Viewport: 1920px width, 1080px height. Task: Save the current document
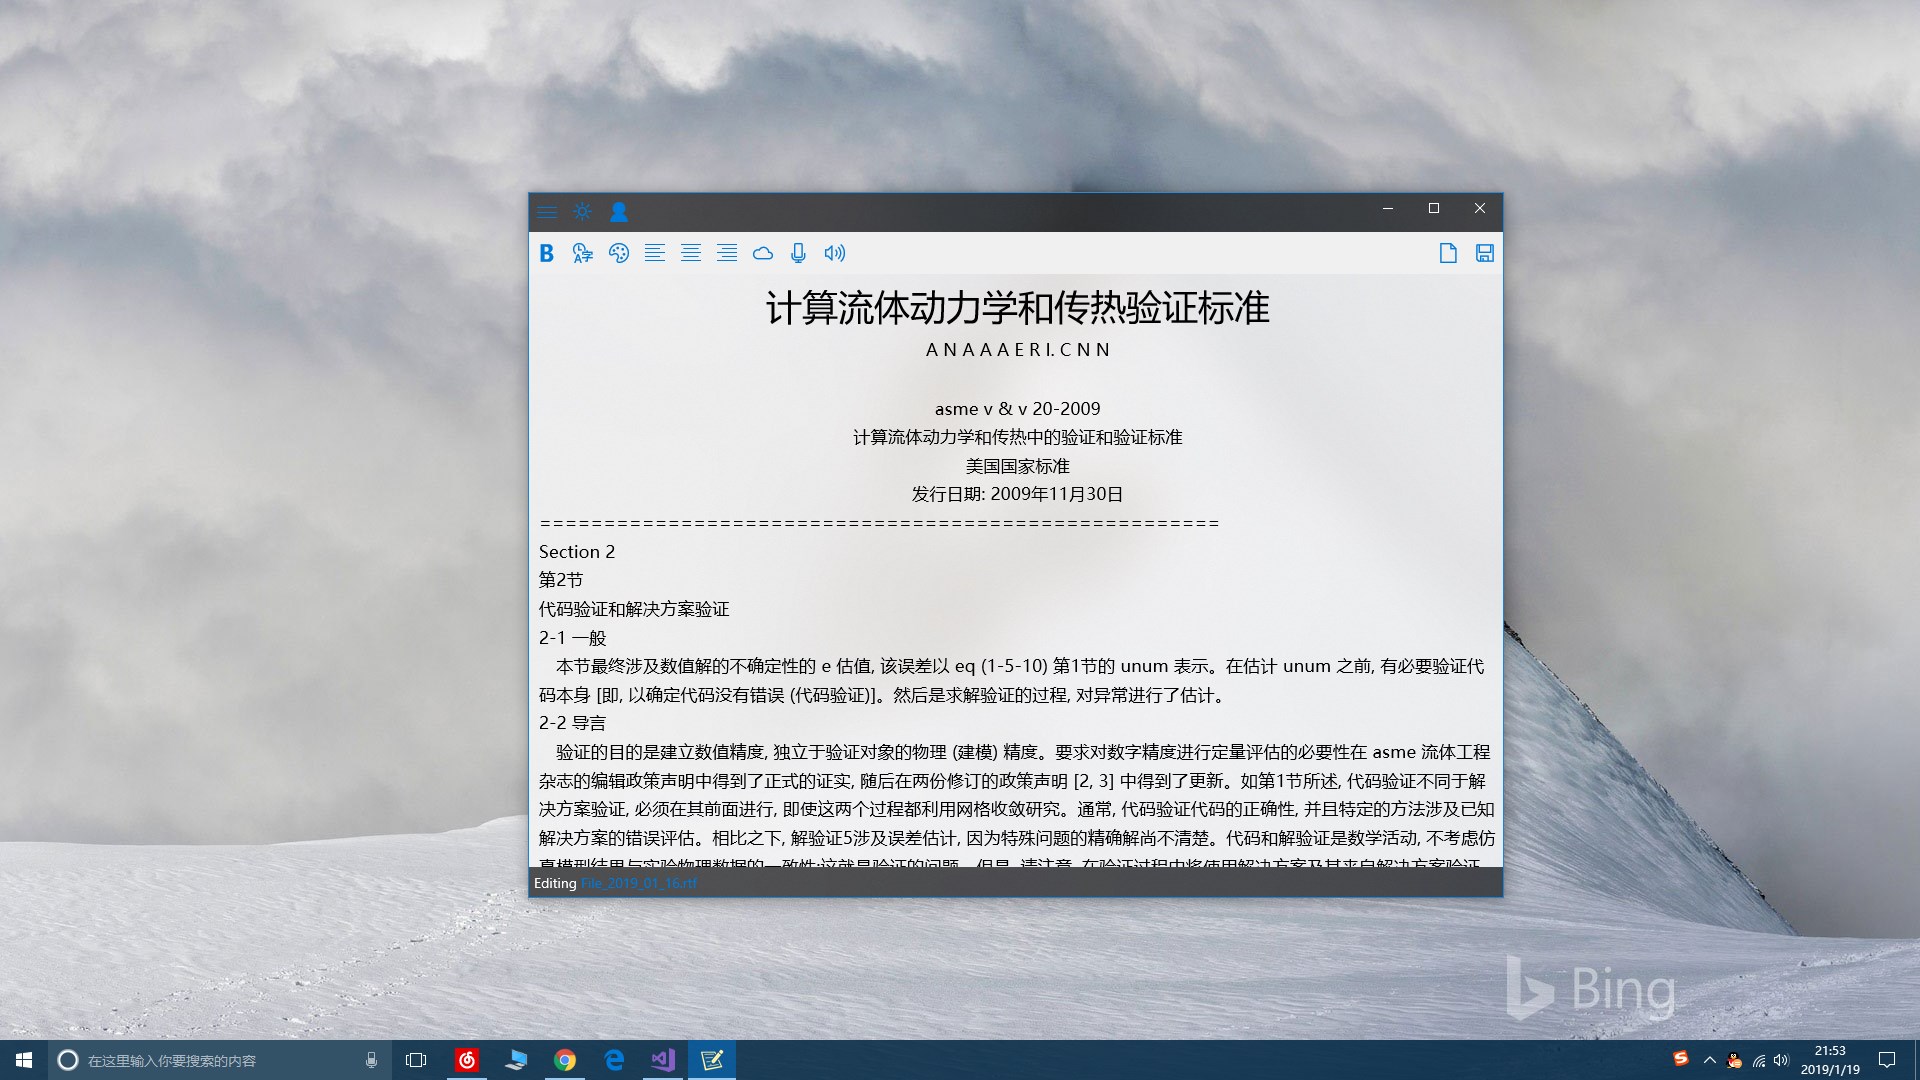coord(1484,253)
